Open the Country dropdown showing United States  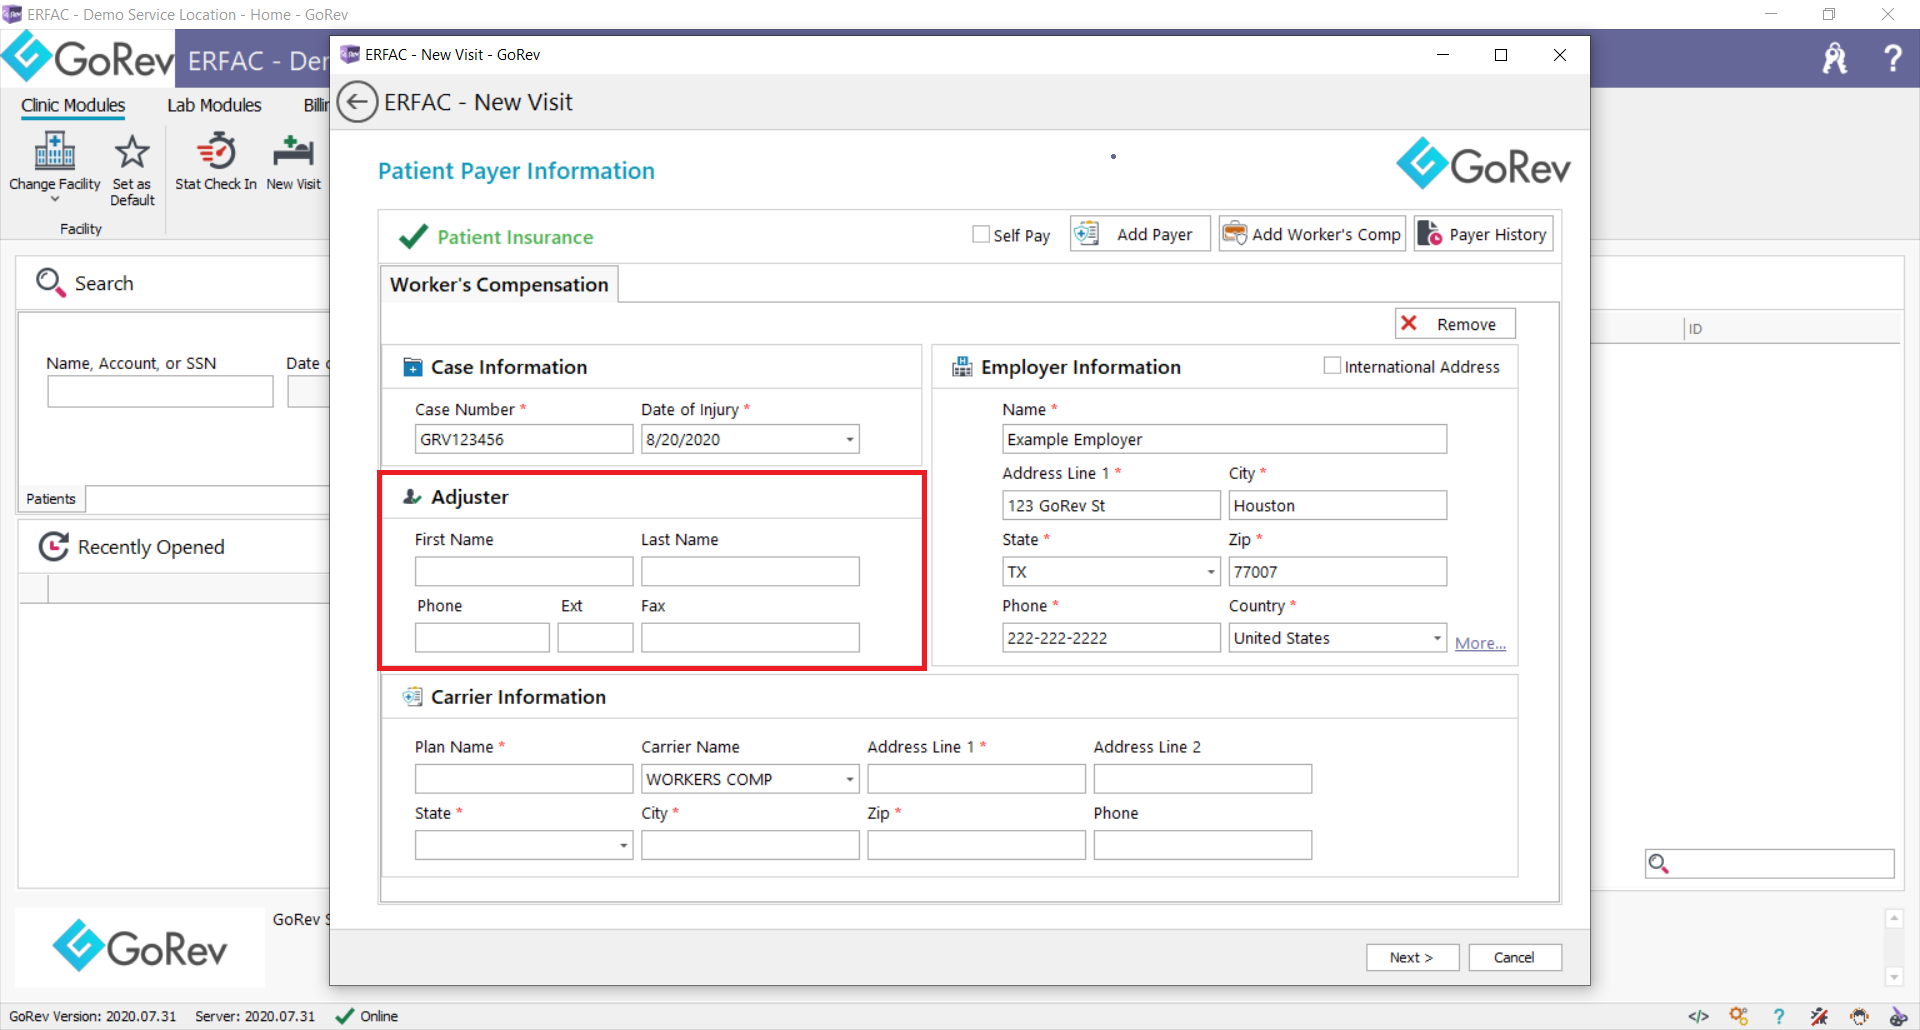click(x=1437, y=638)
